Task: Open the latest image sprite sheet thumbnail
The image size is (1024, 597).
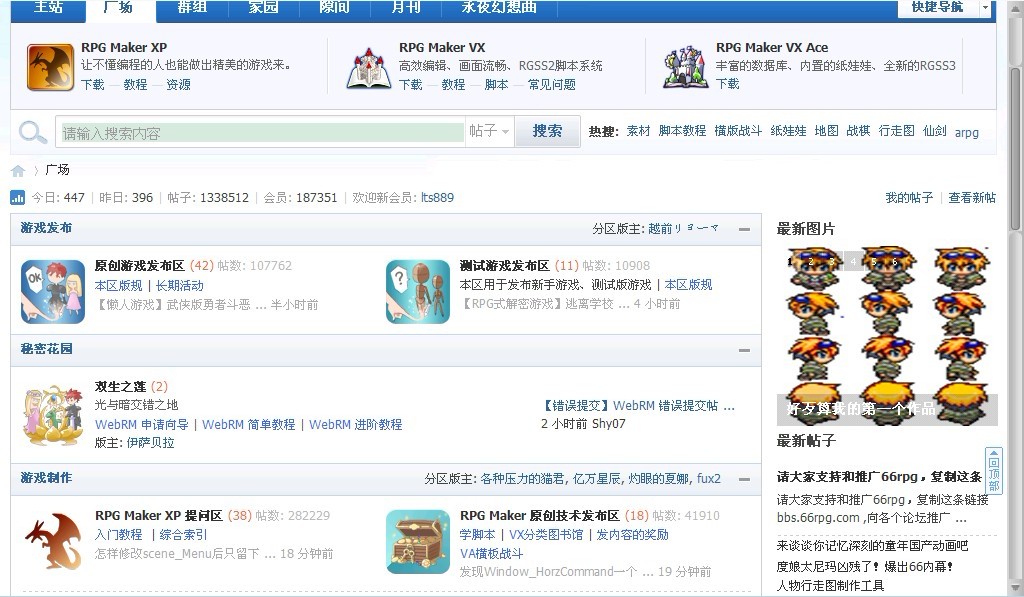Action: (887, 336)
